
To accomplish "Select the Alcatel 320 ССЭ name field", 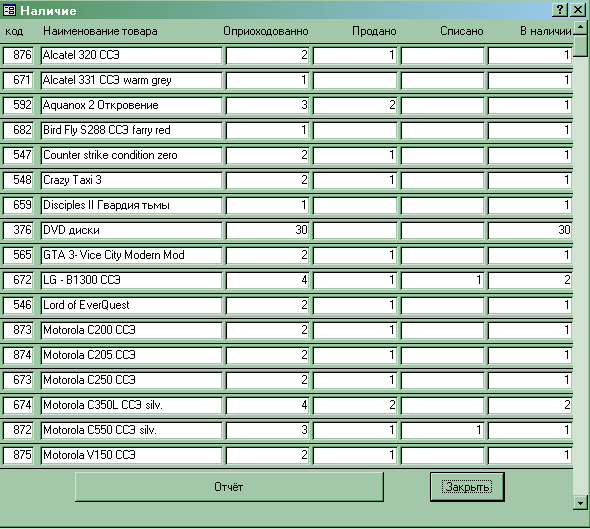I will 131,55.
